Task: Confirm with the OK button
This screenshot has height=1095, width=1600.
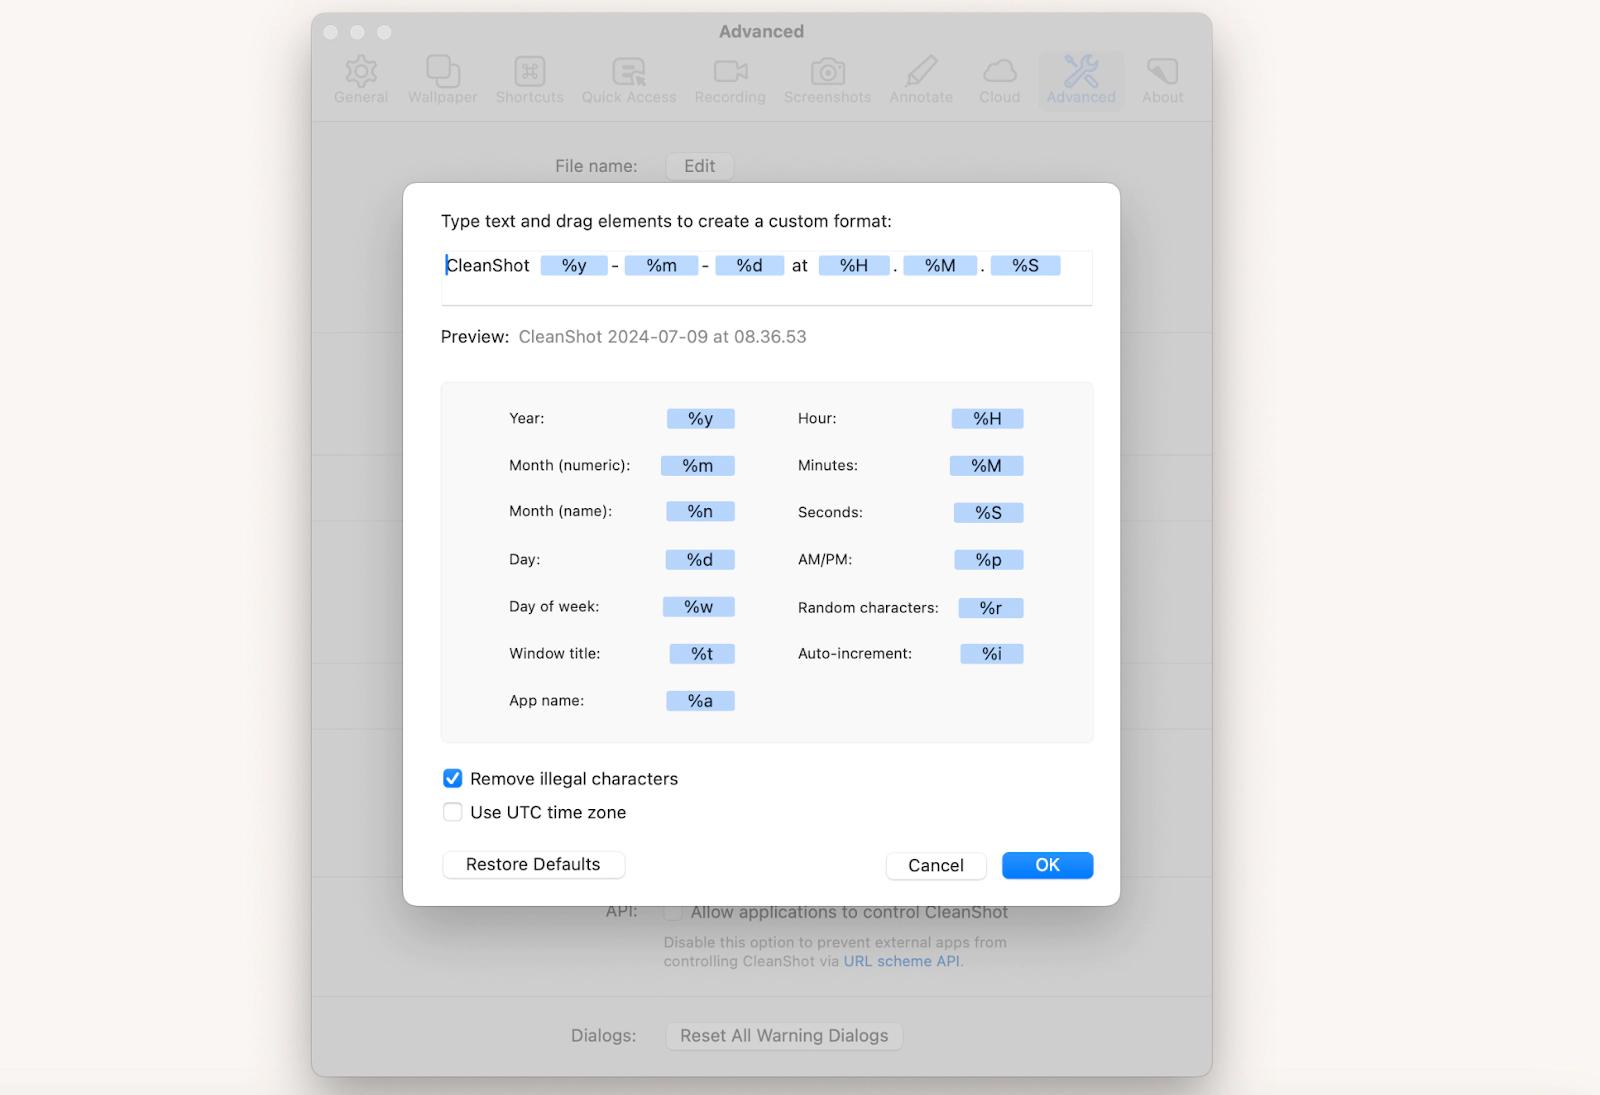Action: coord(1047,865)
